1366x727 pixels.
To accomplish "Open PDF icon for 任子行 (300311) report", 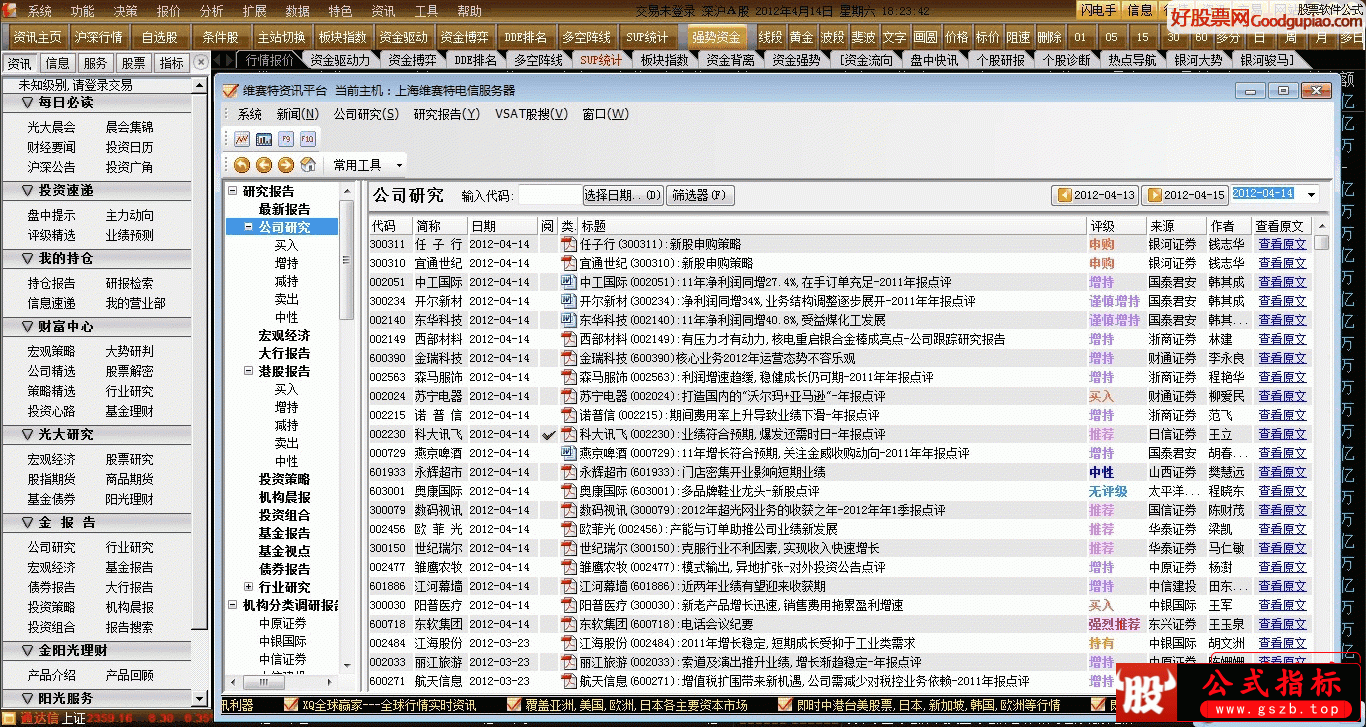I will [x=568, y=244].
